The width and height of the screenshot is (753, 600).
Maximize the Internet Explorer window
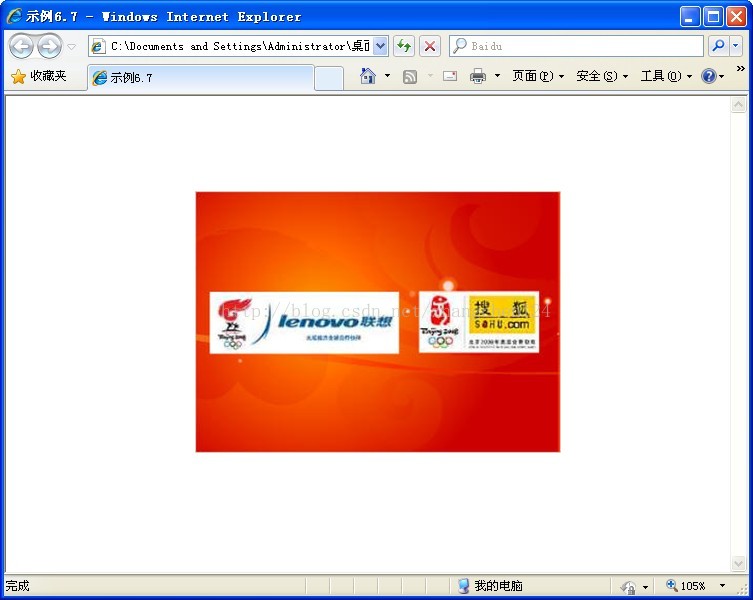tap(713, 17)
